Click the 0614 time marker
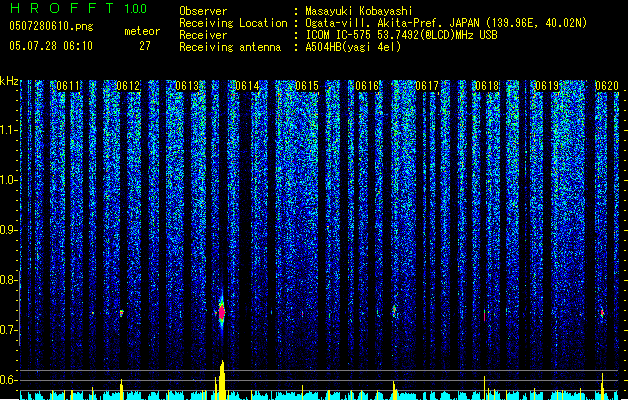Image resolution: width=629 pixels, height=400 pixels. click(247, 86)
